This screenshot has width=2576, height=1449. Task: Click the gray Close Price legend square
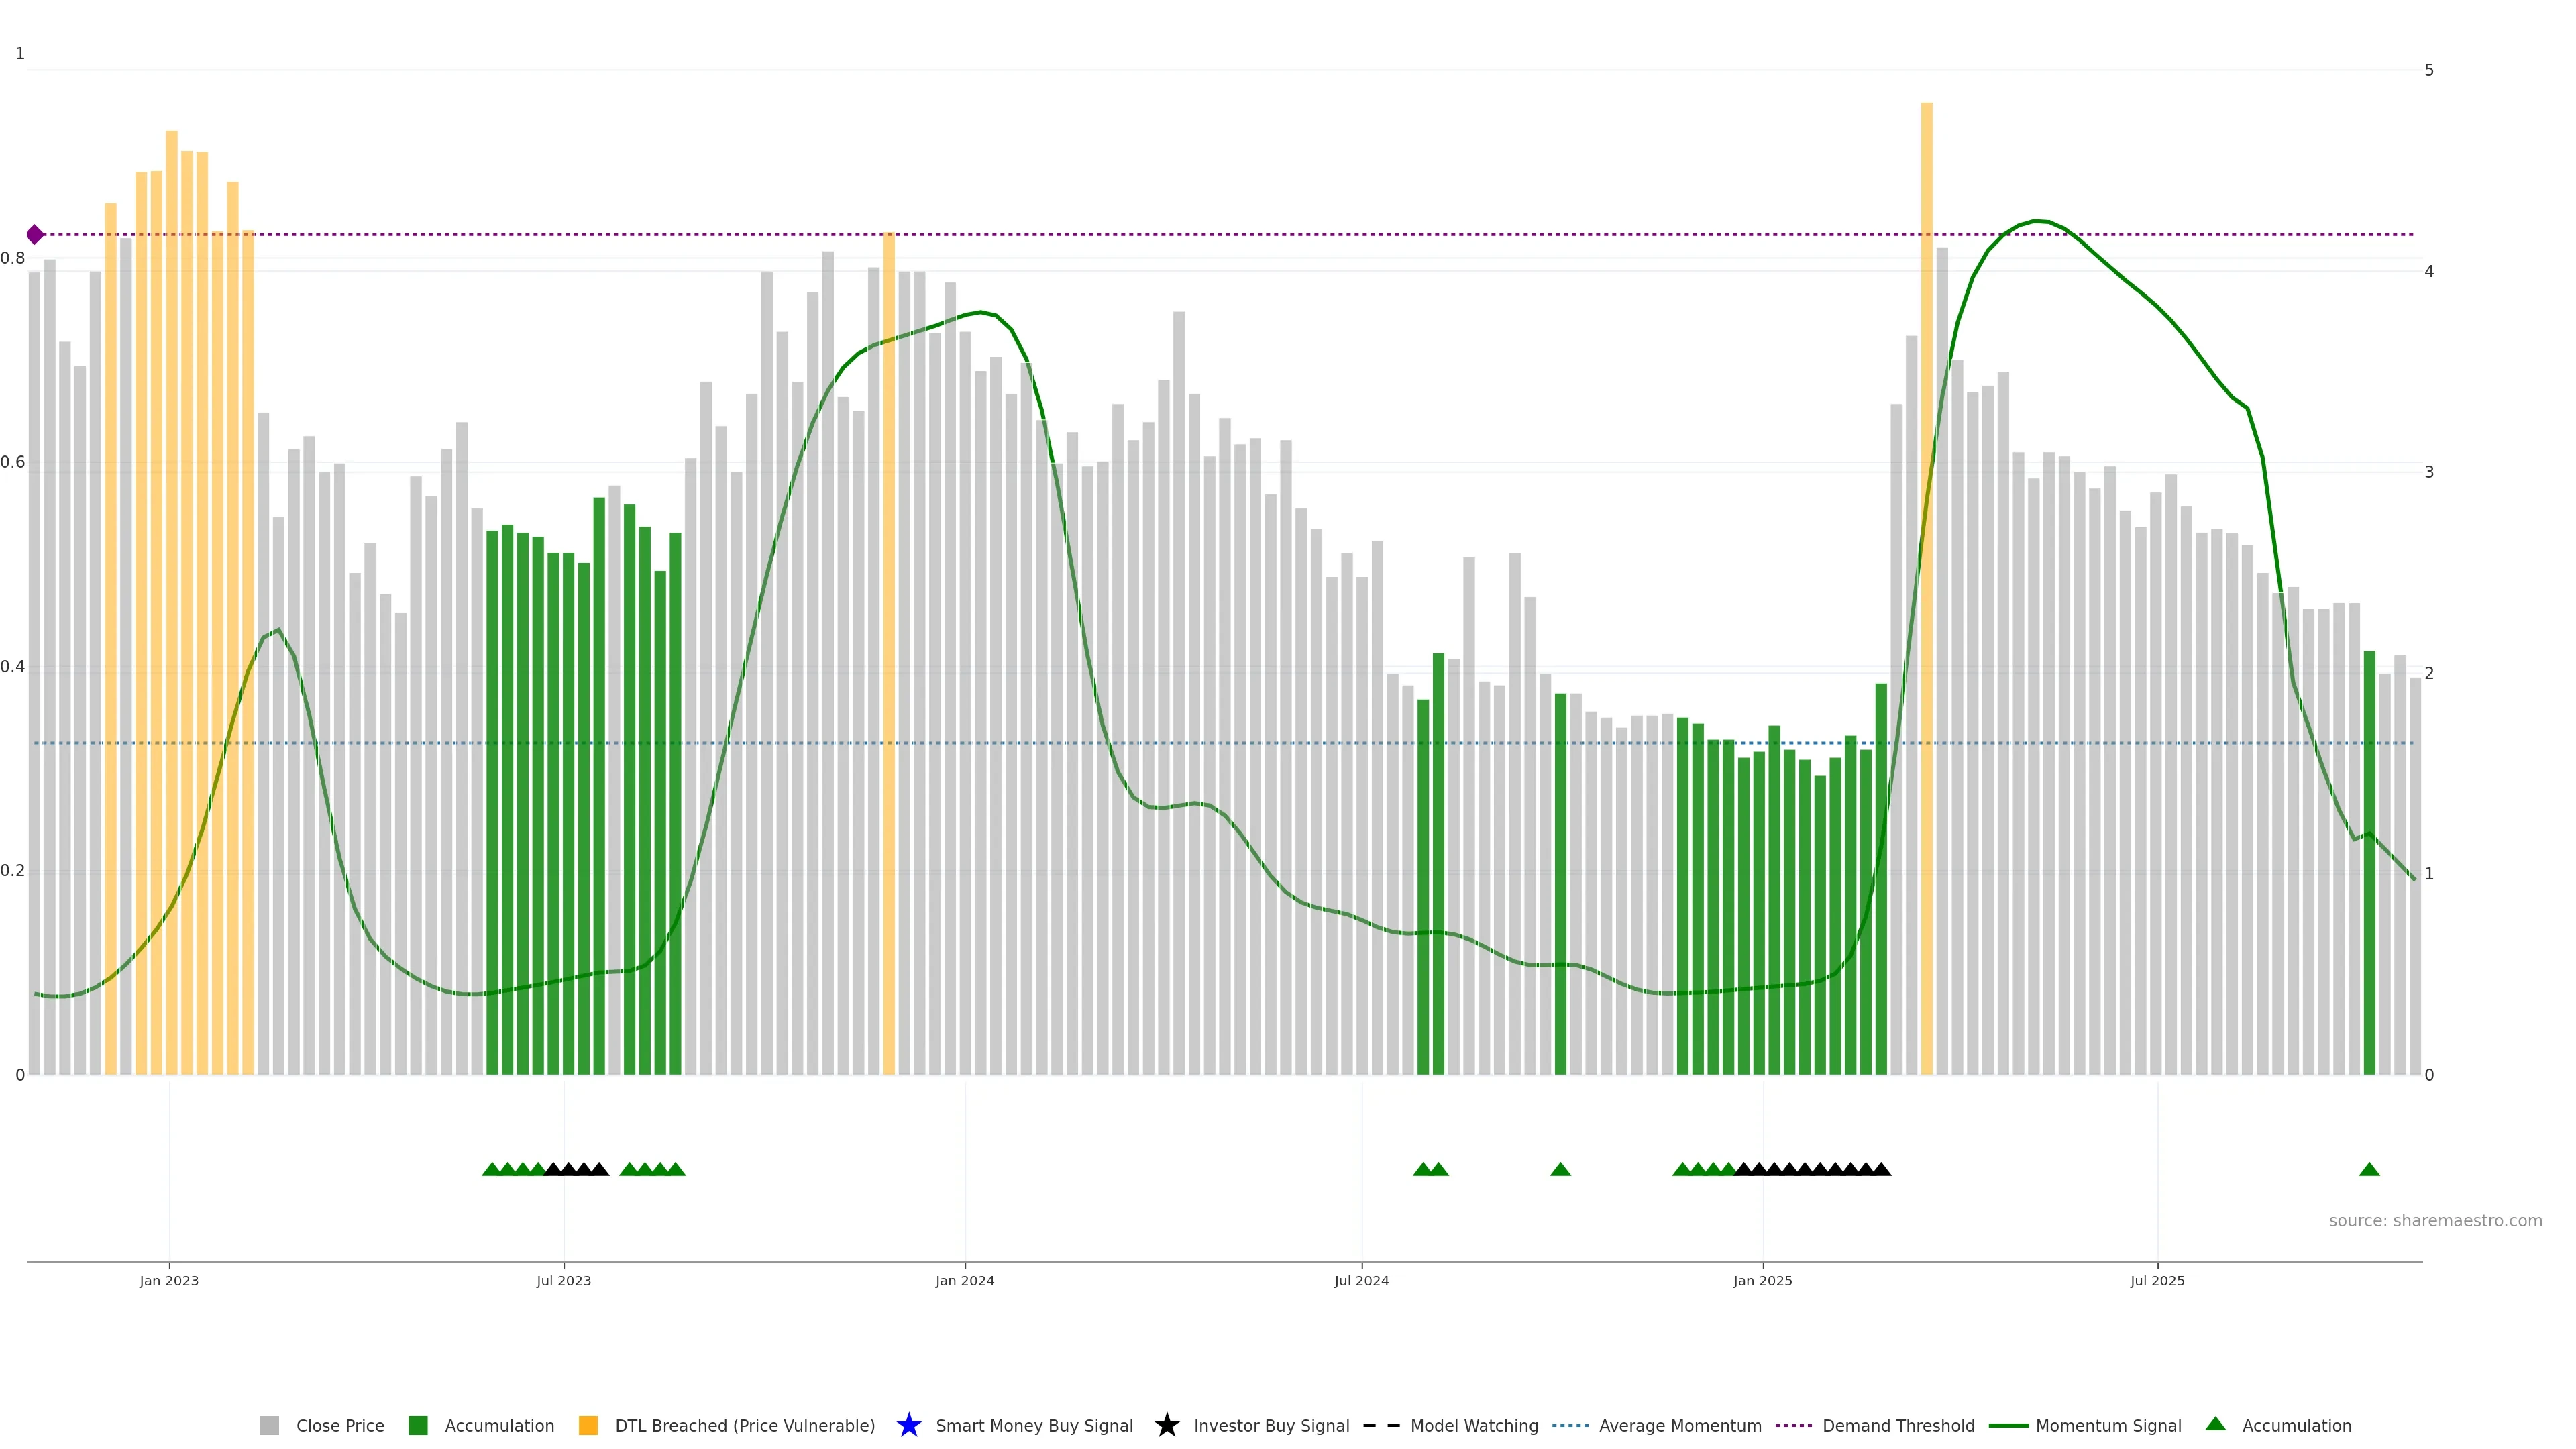coord(269,1425)
